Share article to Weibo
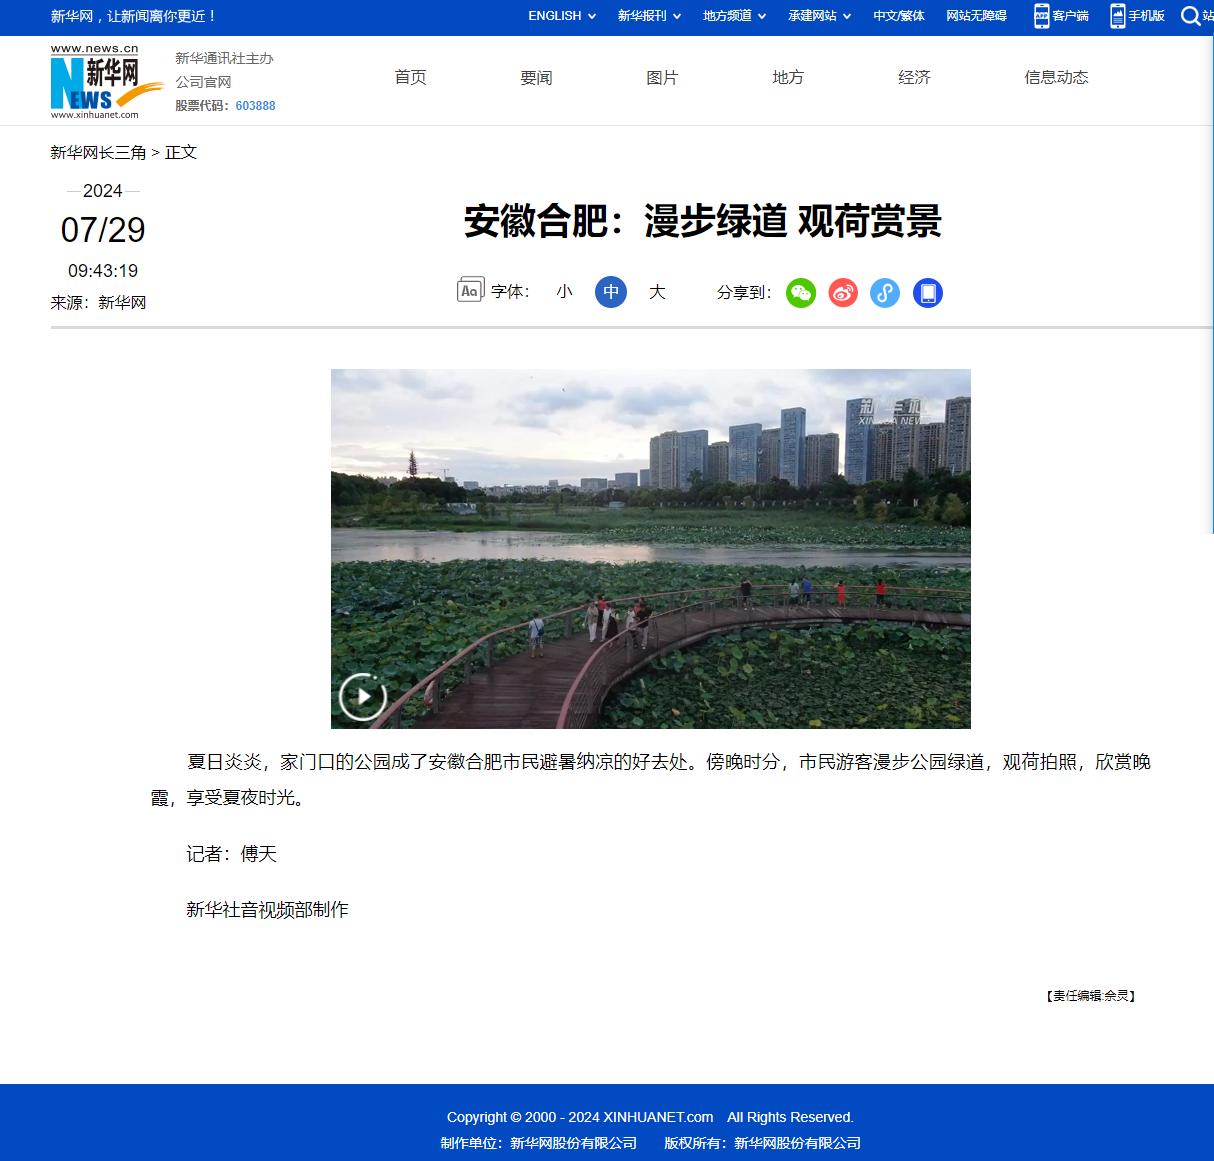1214x1161 pixels. coord(843,293)
